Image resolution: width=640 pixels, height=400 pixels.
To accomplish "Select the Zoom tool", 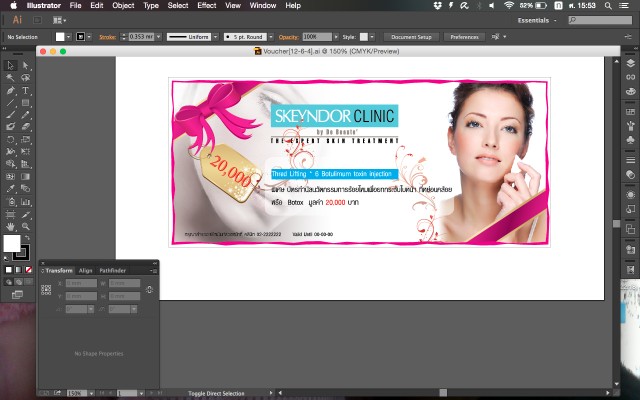I will [26, 226].
